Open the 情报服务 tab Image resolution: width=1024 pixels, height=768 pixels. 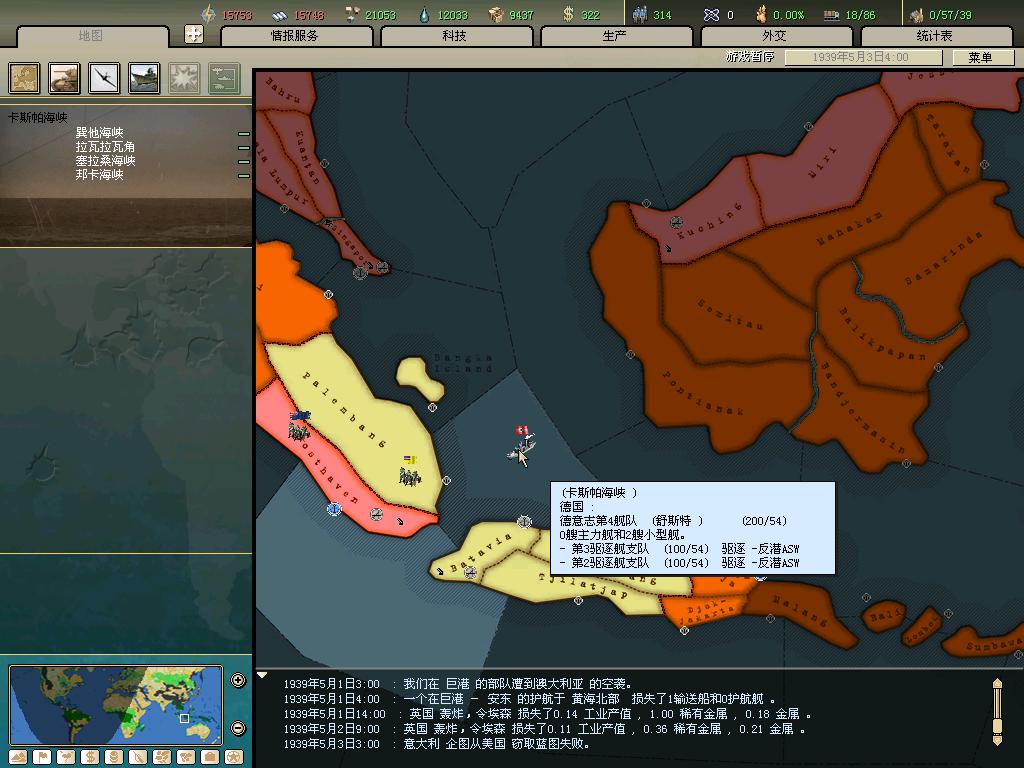click(x=295, y=37)
